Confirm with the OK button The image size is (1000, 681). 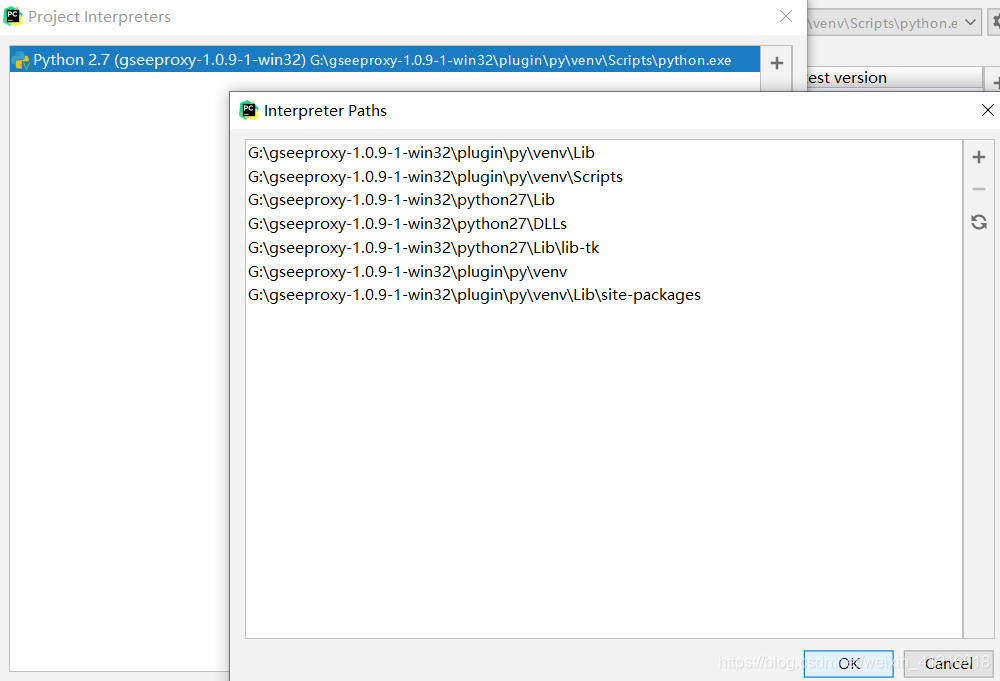pos(848,664)
